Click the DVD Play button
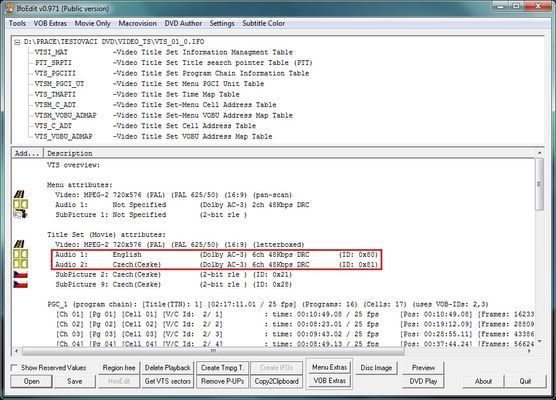Image resolution: width=556 pixels, height=400 pixels. click(423, 381)
